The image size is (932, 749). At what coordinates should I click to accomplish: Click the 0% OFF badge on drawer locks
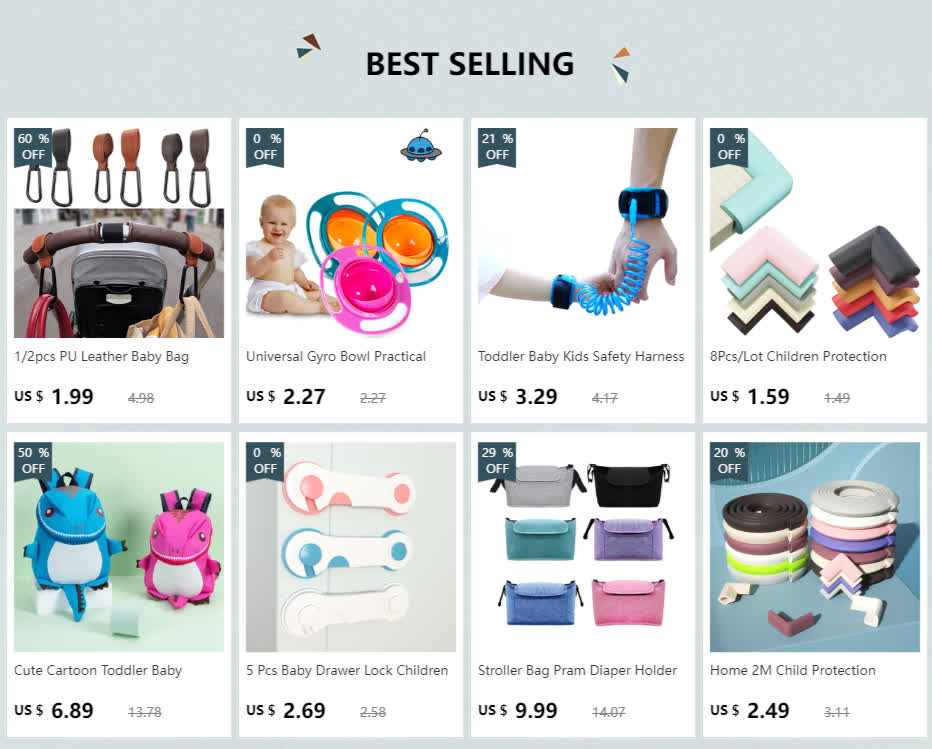265,461
